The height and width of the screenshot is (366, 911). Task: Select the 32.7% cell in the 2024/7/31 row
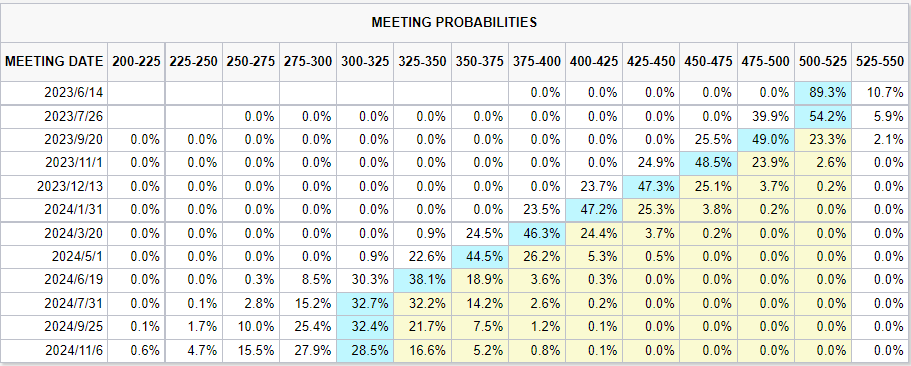pyautogui.click(x=366, y=303)
